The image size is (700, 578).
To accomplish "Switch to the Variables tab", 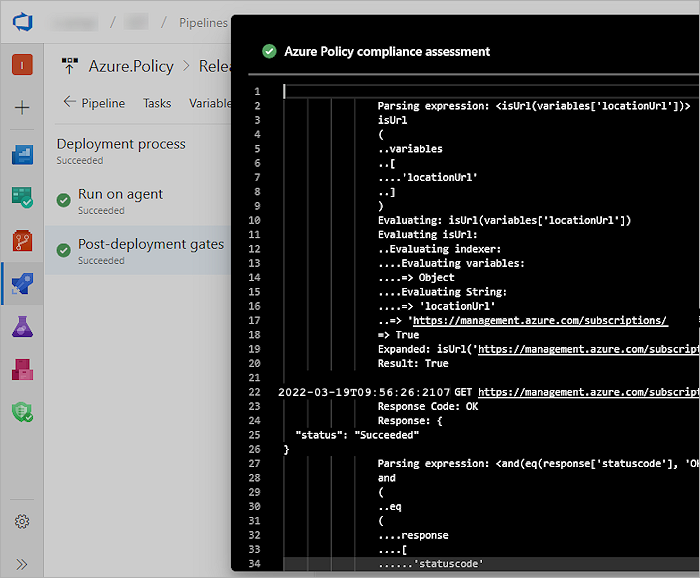I will pyautogui.click(x=210, y=102).
